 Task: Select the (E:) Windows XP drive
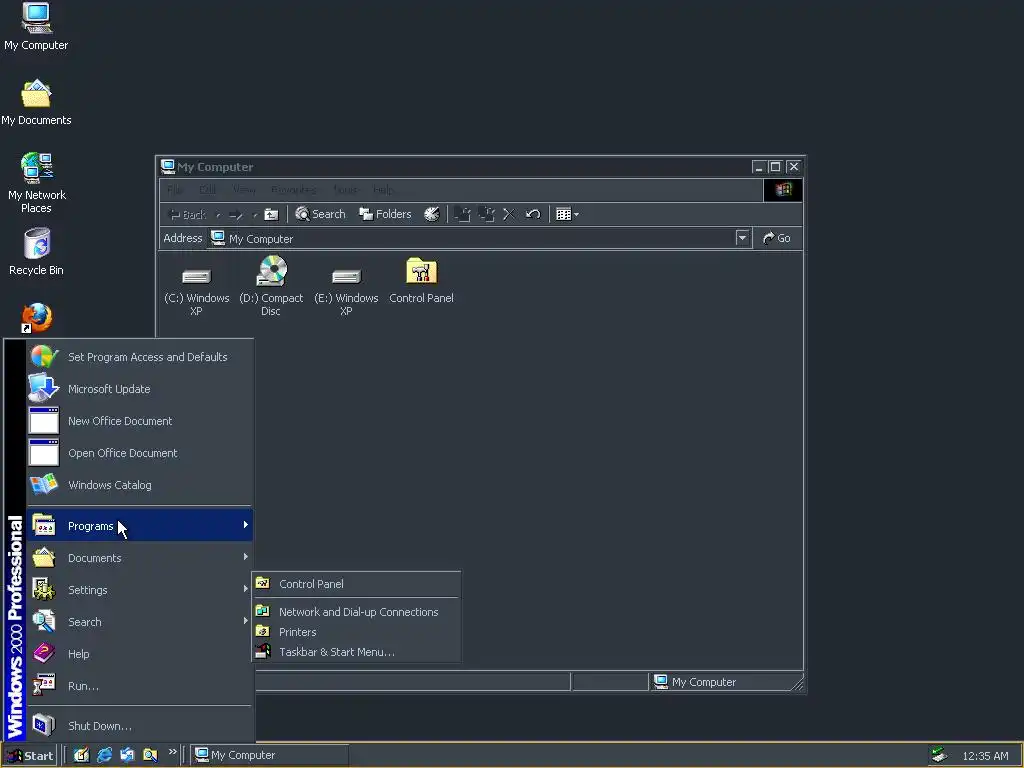tap(346, 287)
